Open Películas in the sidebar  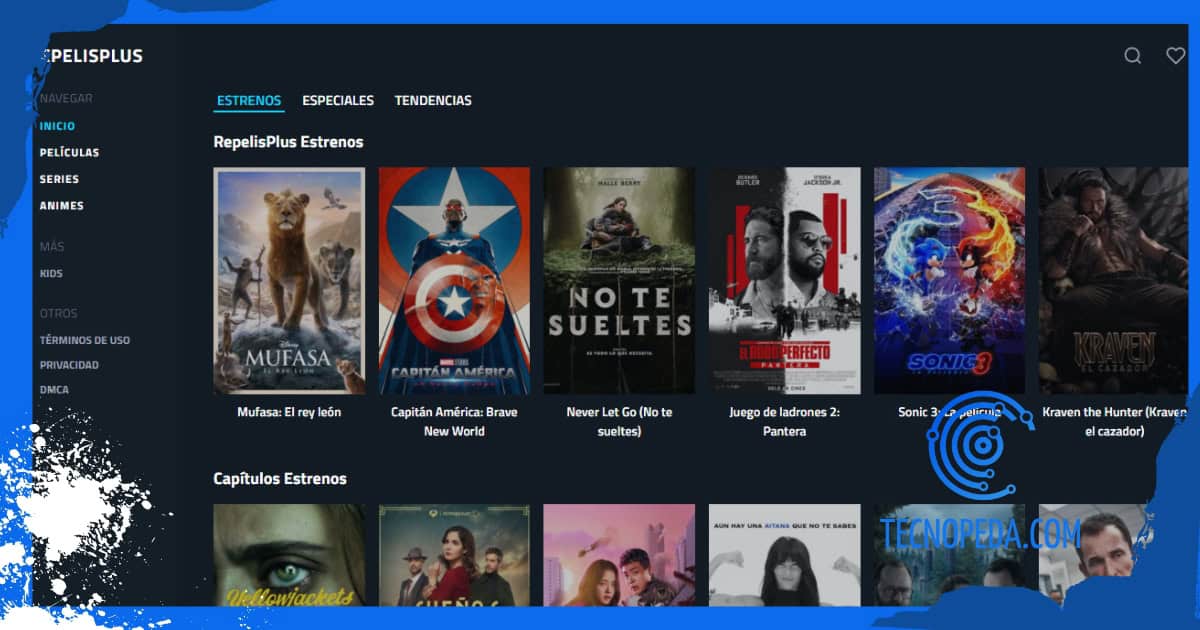click(69, 153)
